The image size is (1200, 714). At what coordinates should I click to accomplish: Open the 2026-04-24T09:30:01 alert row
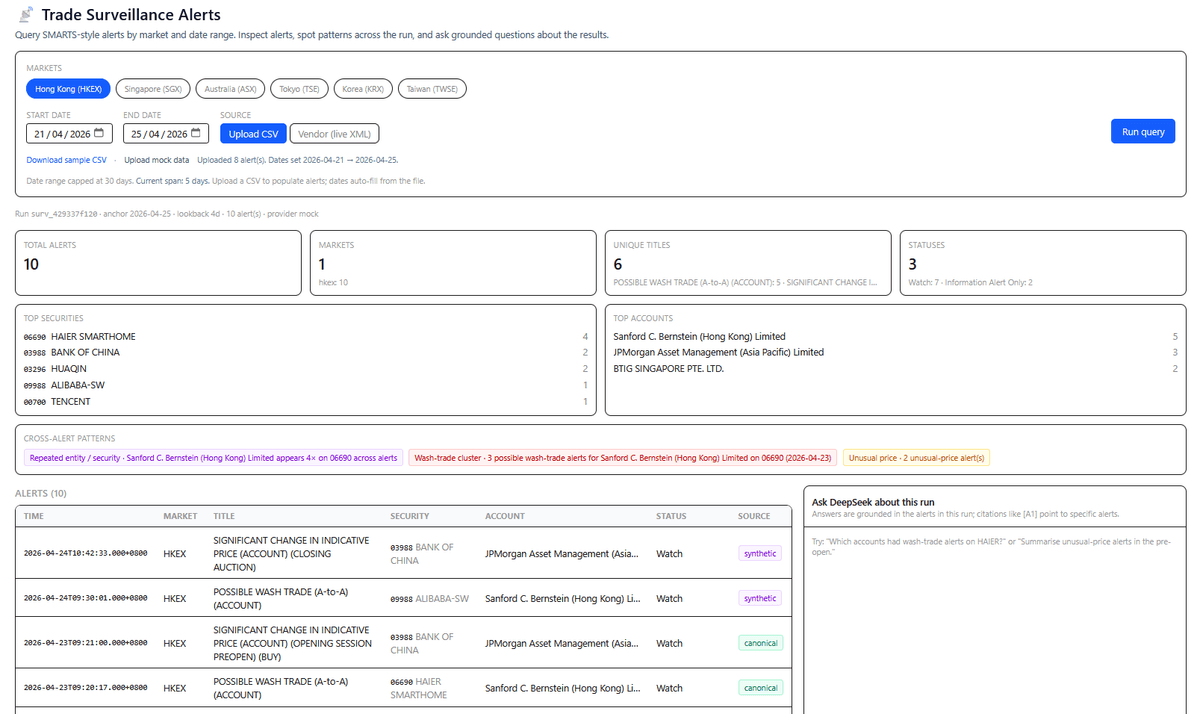tap(405, 598)
